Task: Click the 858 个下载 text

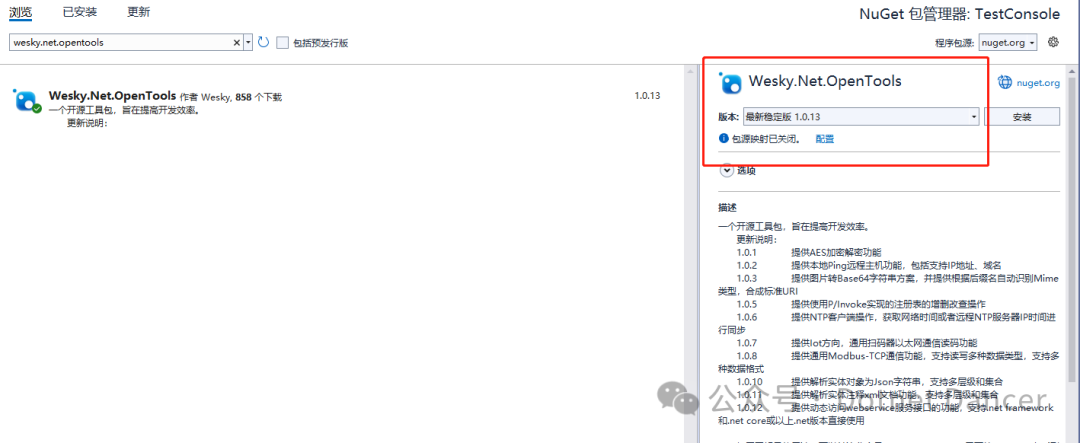Action: [x=258, y=97]
